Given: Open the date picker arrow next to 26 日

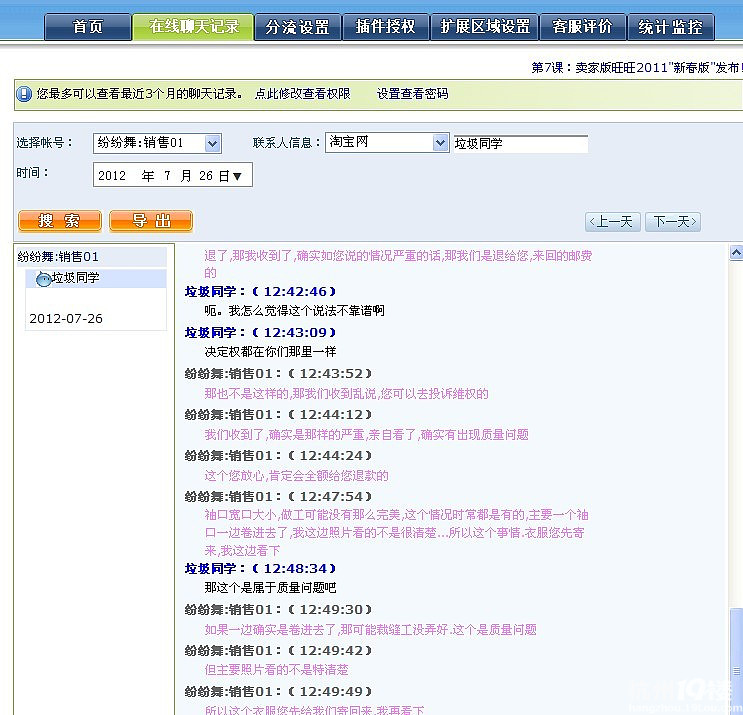Looking at the screenshot, I should coord(238,176).
